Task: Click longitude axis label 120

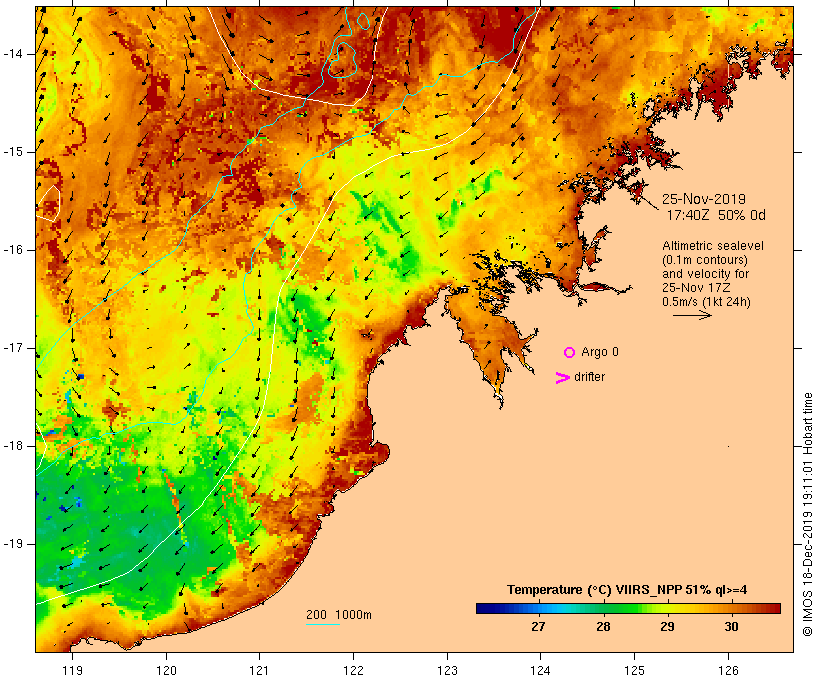Action: click(x=166, y=670)
